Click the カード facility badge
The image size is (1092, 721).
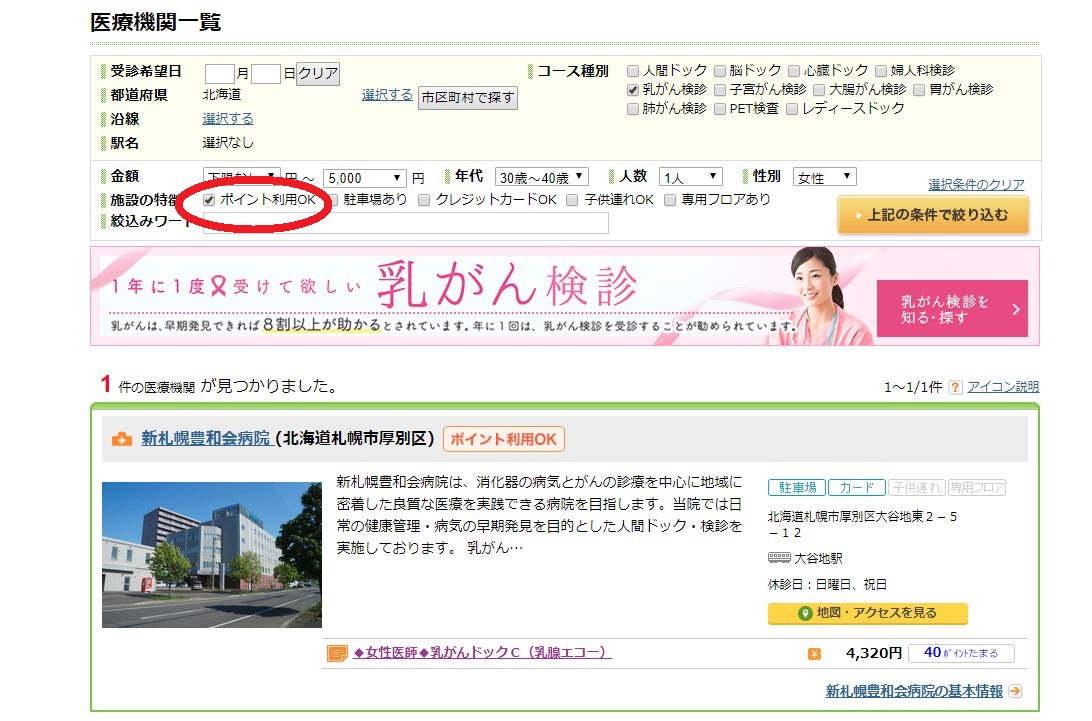(x=856, y=488)
